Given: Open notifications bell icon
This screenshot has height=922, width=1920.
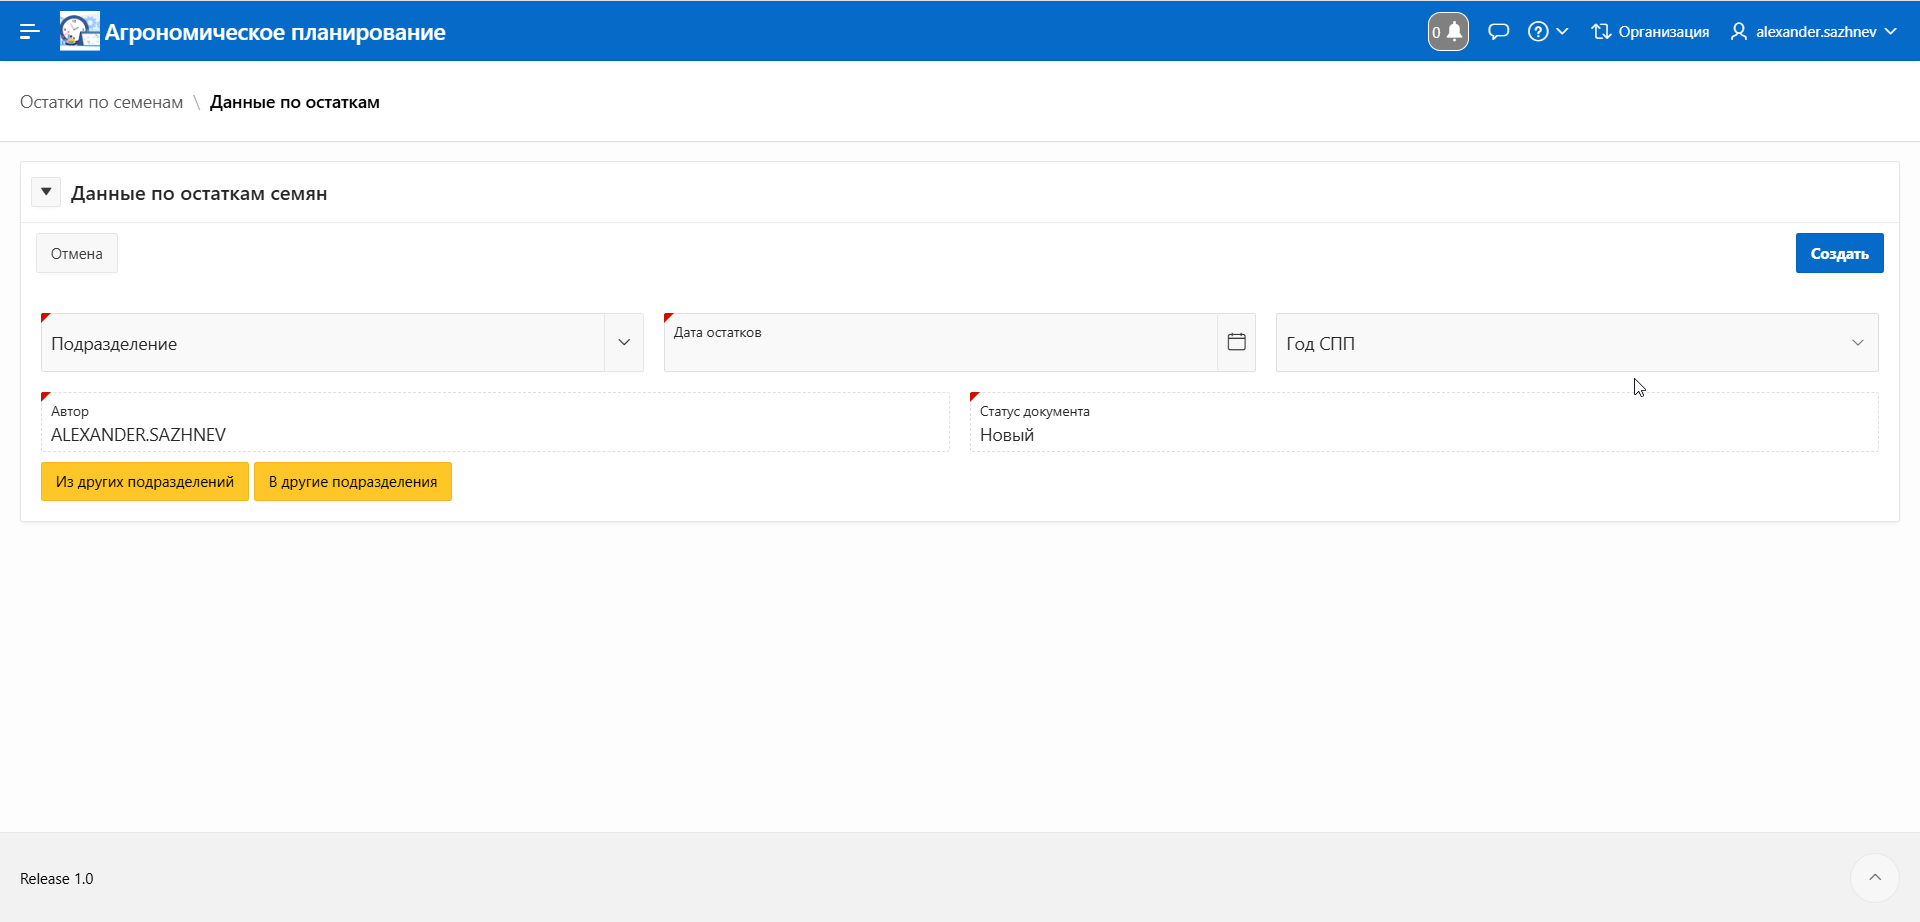Looking at the screenshot, I should click(x=1448, y=32).
